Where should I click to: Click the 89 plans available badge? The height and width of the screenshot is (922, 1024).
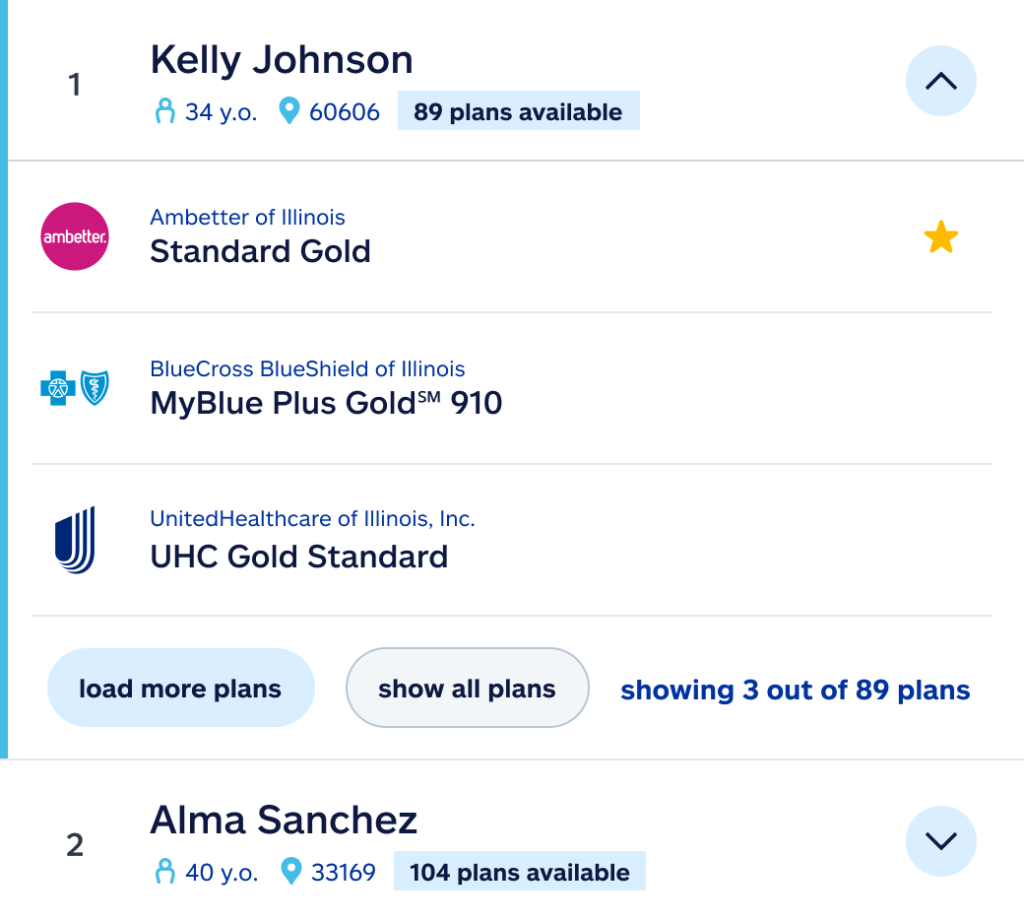[x=518, y=112]
